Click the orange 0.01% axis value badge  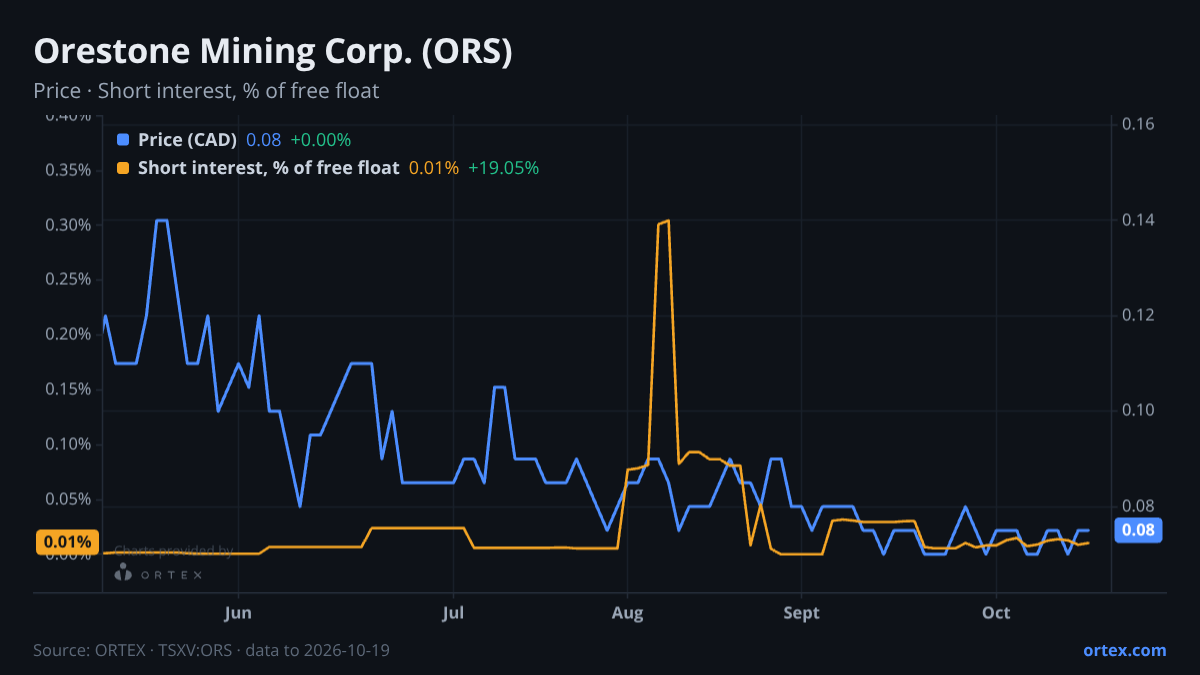click(67, 542)
